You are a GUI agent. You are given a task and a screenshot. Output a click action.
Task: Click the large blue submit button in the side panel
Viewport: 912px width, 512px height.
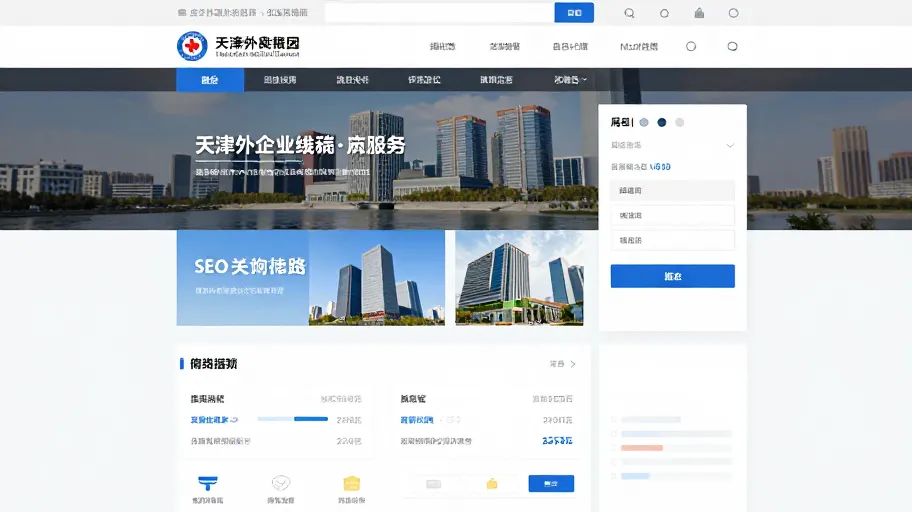coord(672,276)
